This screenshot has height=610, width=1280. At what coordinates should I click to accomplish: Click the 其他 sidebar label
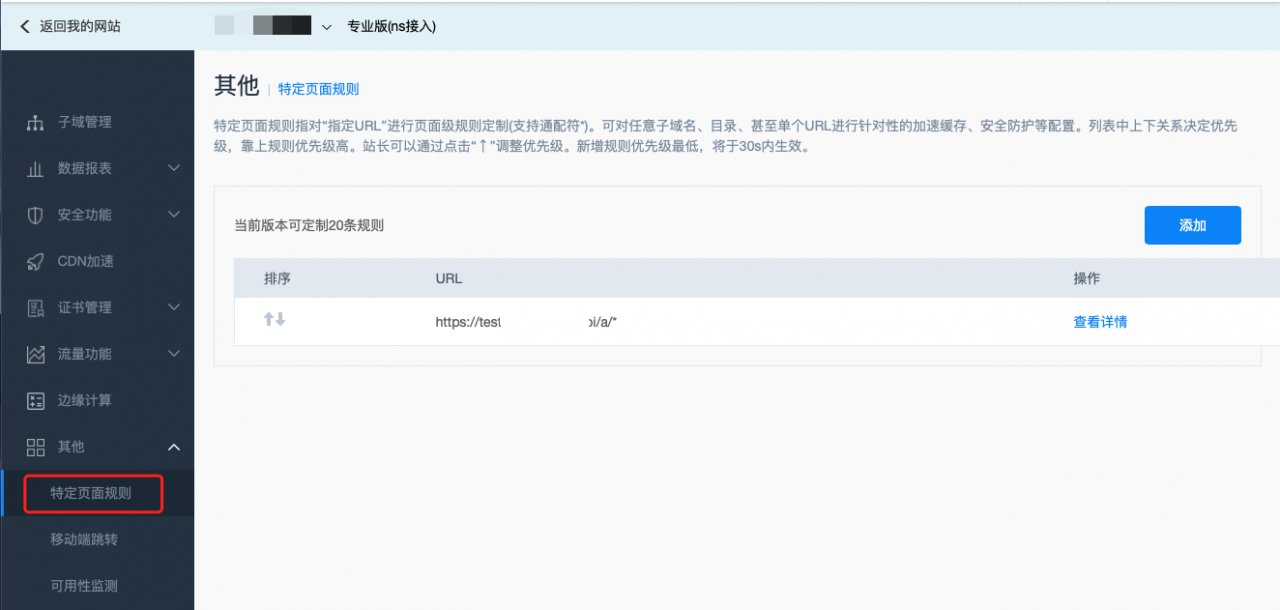coord(71,446)
